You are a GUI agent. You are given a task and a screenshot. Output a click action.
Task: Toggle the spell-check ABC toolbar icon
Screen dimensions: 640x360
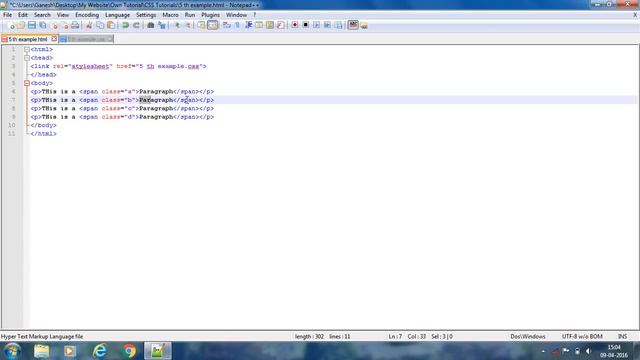tap(353, 25)
